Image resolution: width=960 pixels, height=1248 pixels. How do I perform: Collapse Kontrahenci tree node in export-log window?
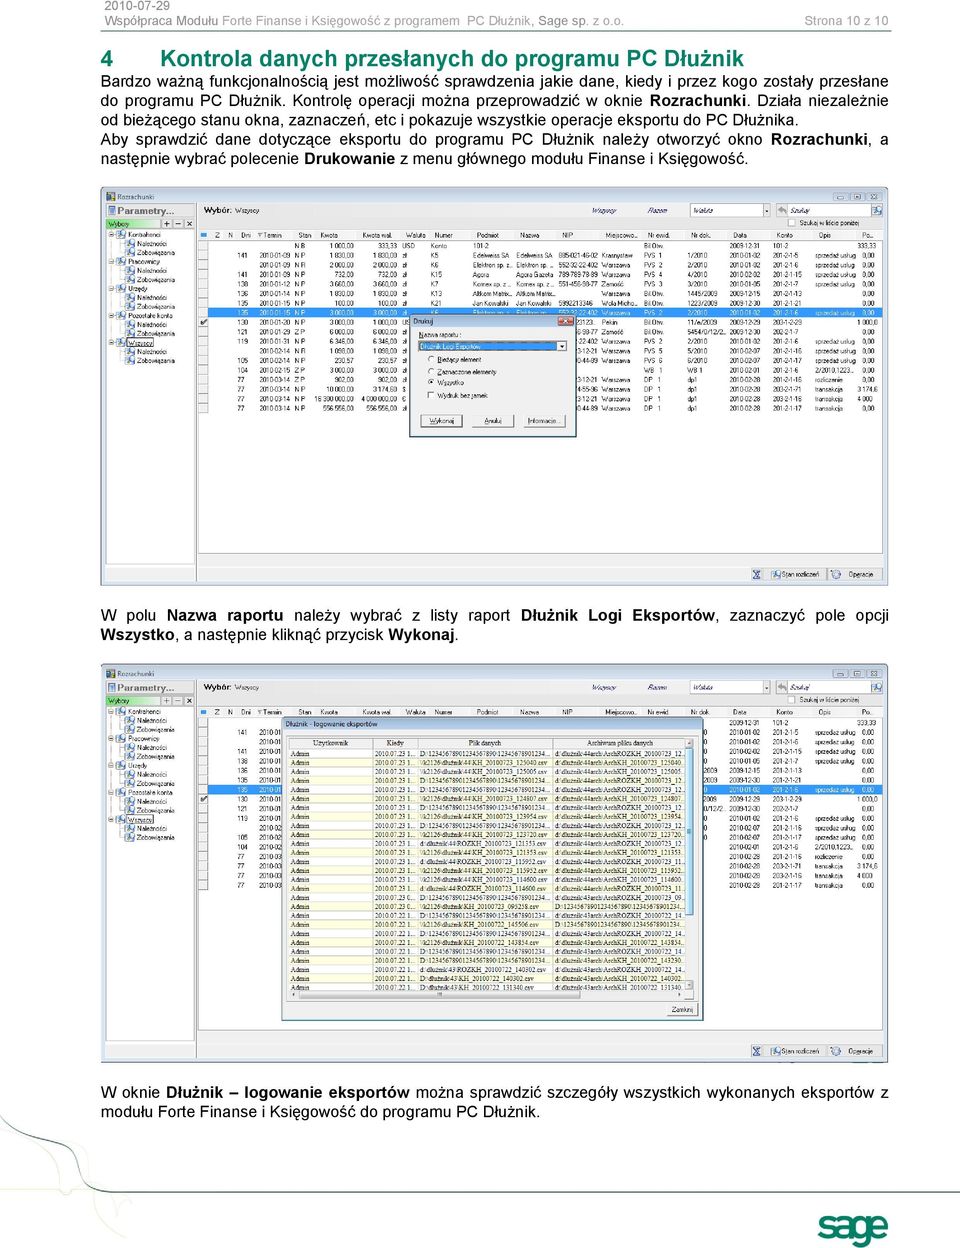[112, 712]
